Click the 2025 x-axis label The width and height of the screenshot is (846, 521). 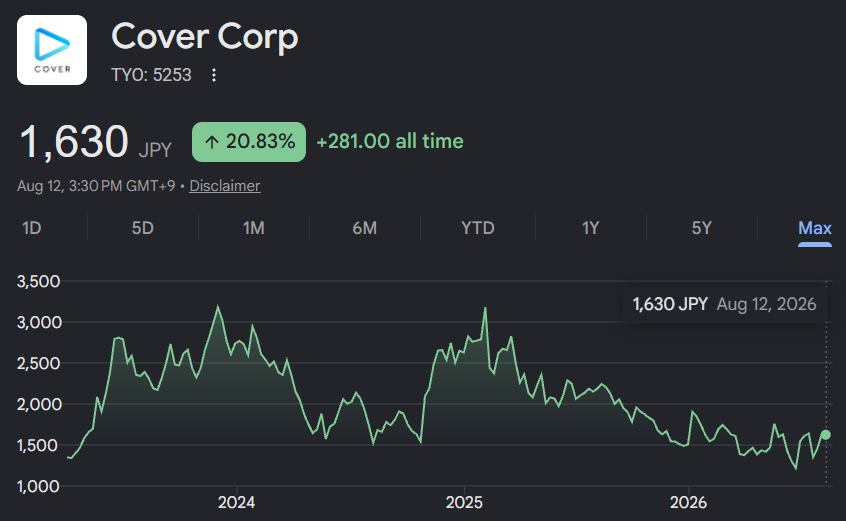464,503
